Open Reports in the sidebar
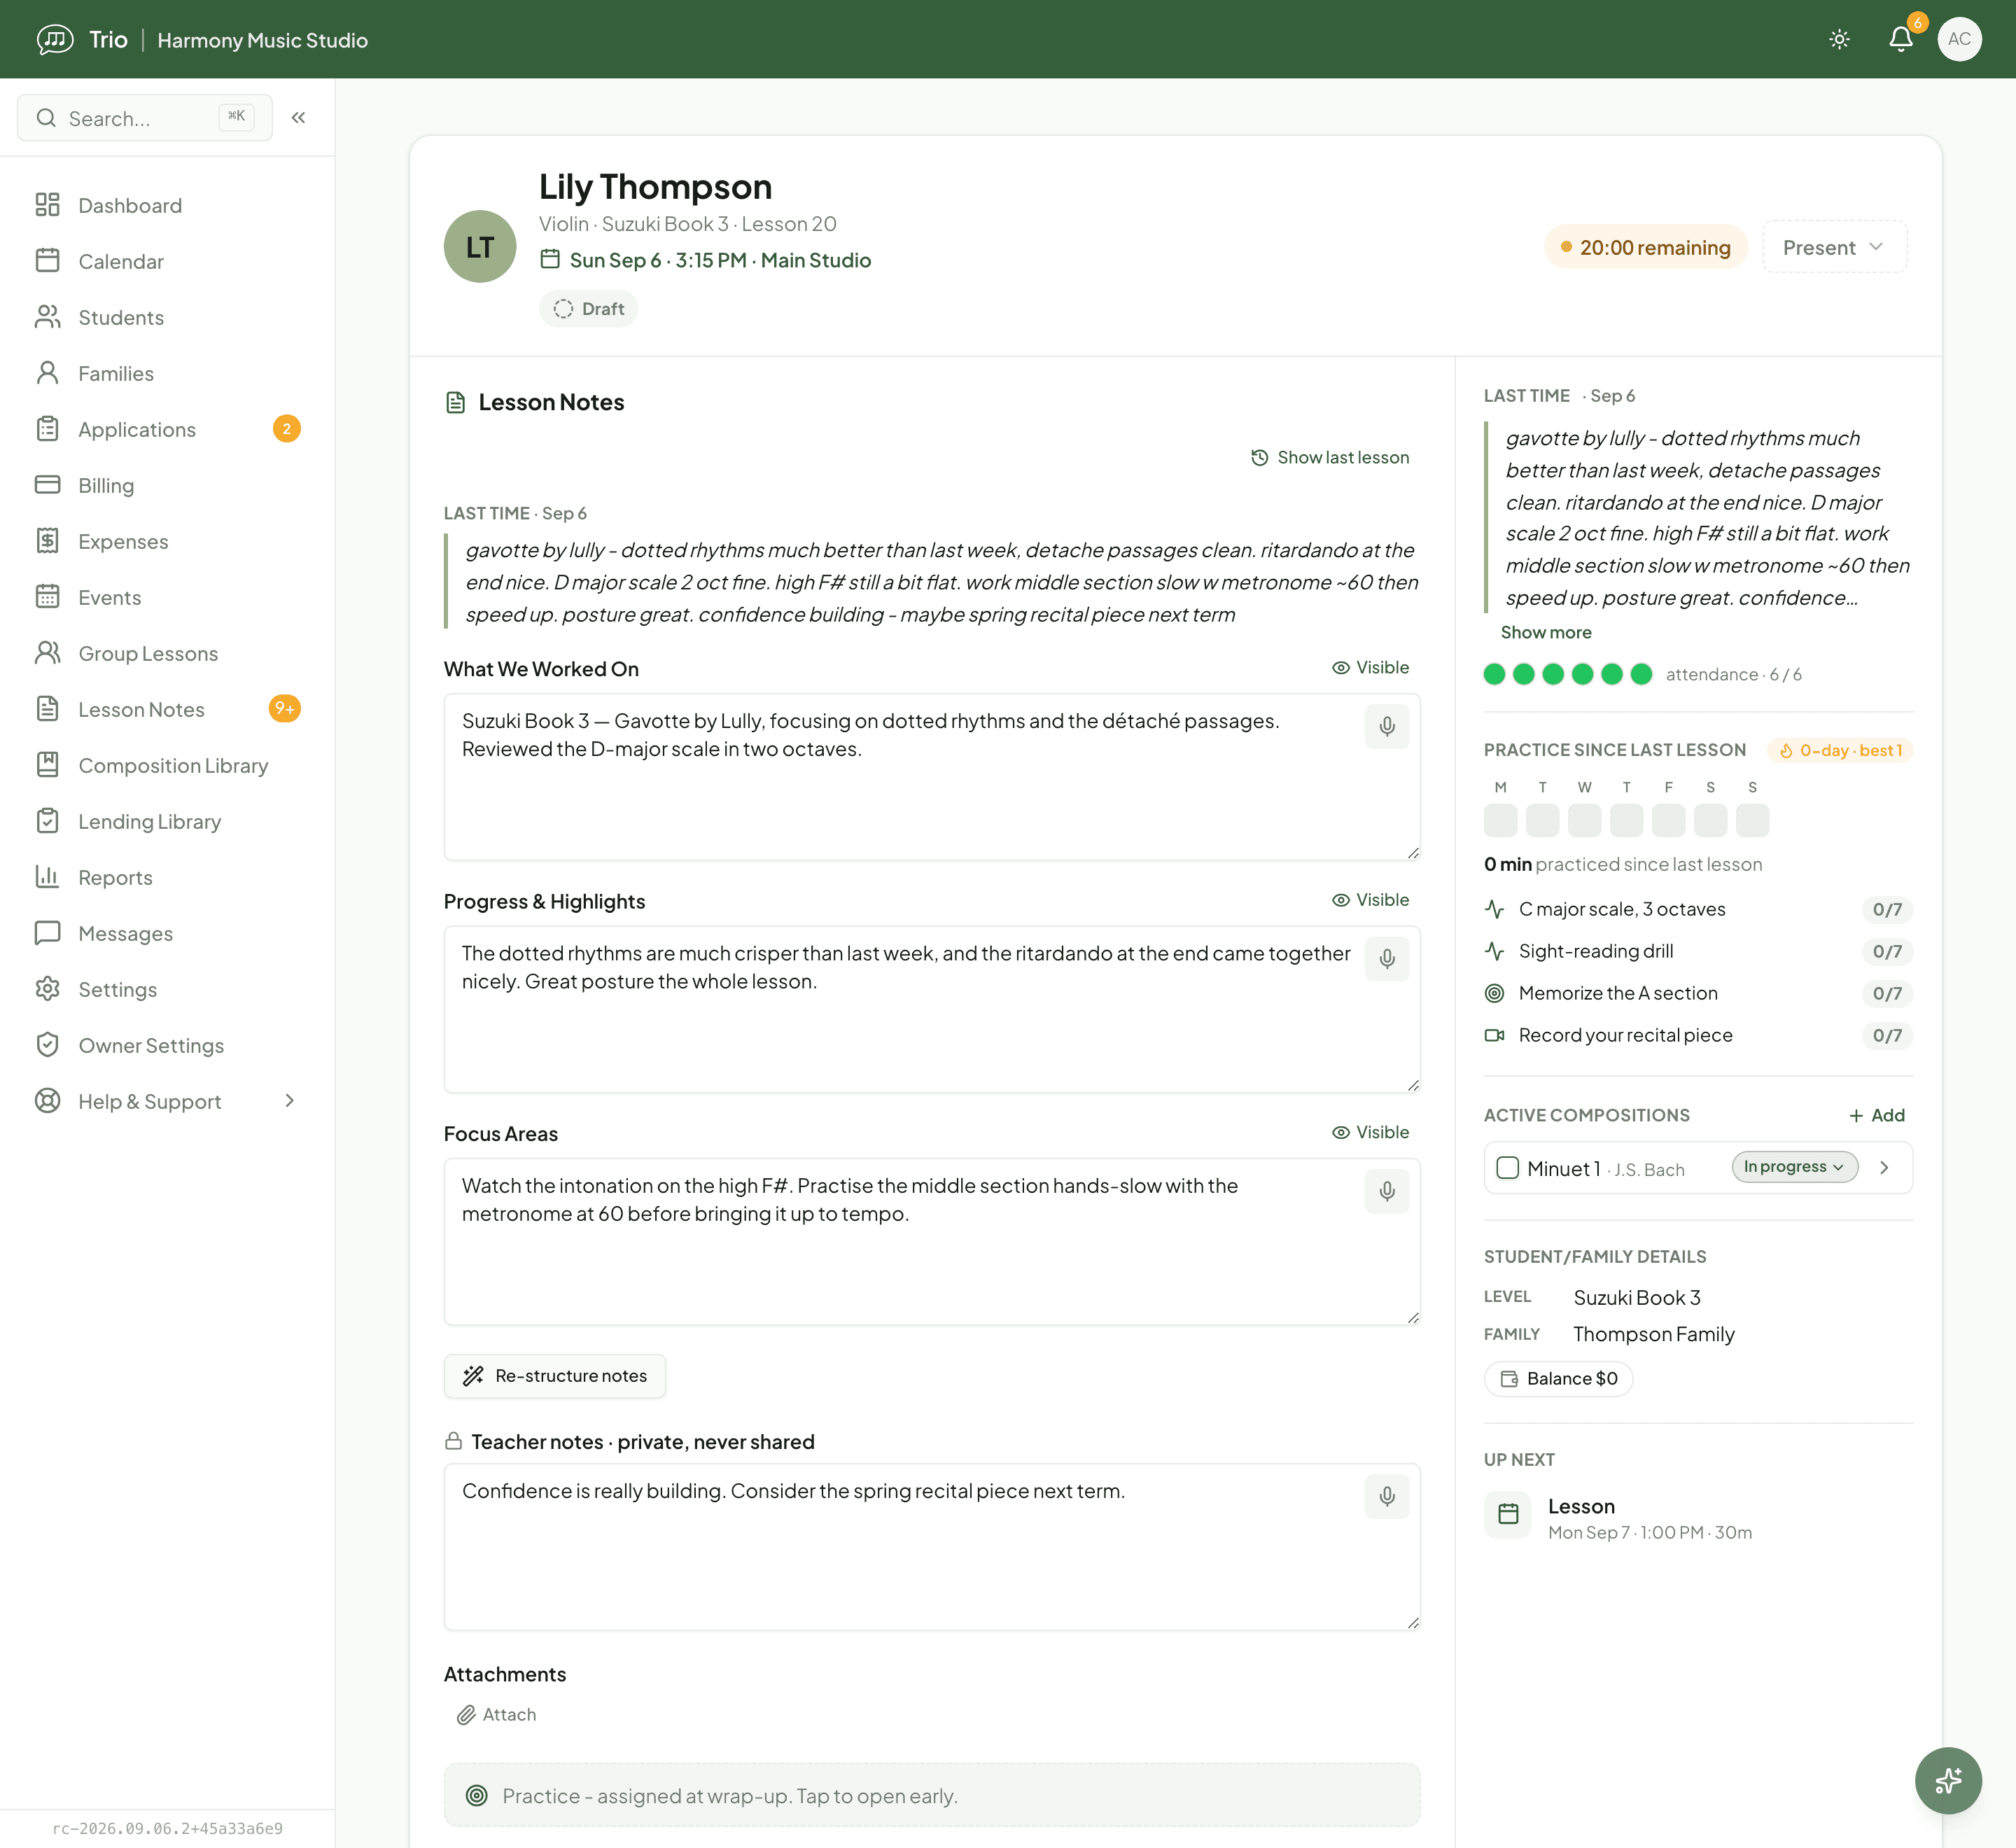This screenshot has height=1848, width=2016. click(167, 877)
